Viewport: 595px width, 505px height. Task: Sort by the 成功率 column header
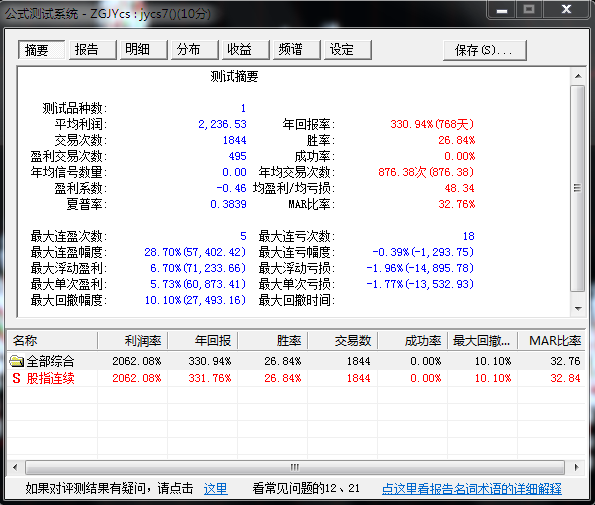[x=412, y=340]
